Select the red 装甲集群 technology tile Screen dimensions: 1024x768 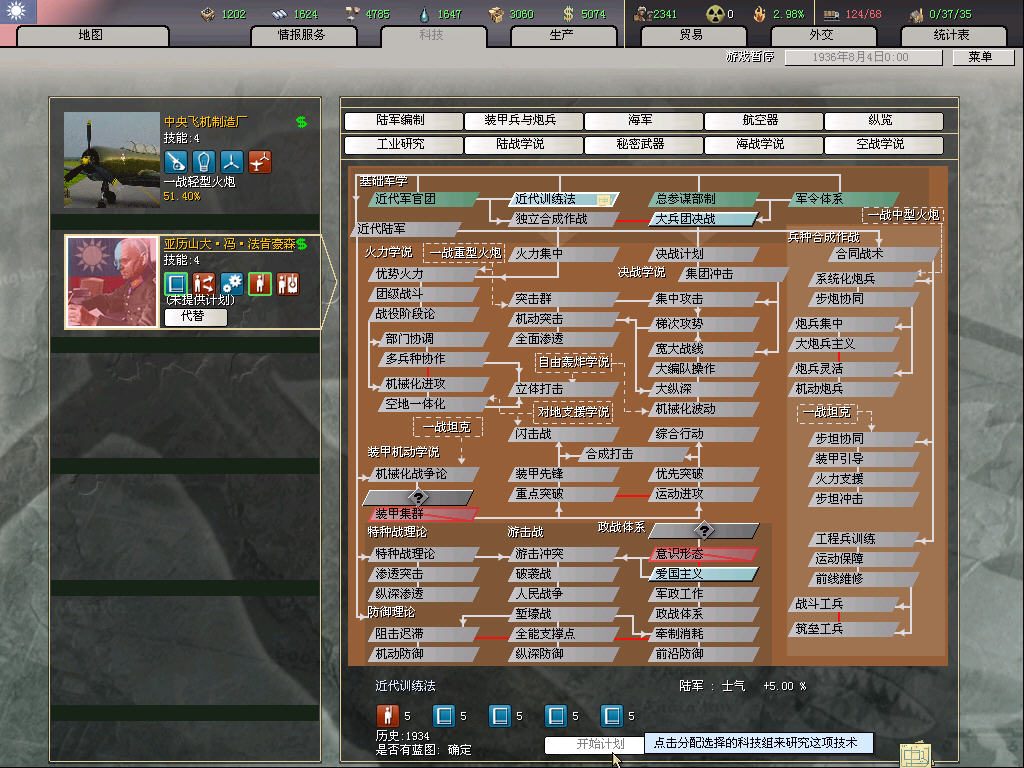[422, 515]
